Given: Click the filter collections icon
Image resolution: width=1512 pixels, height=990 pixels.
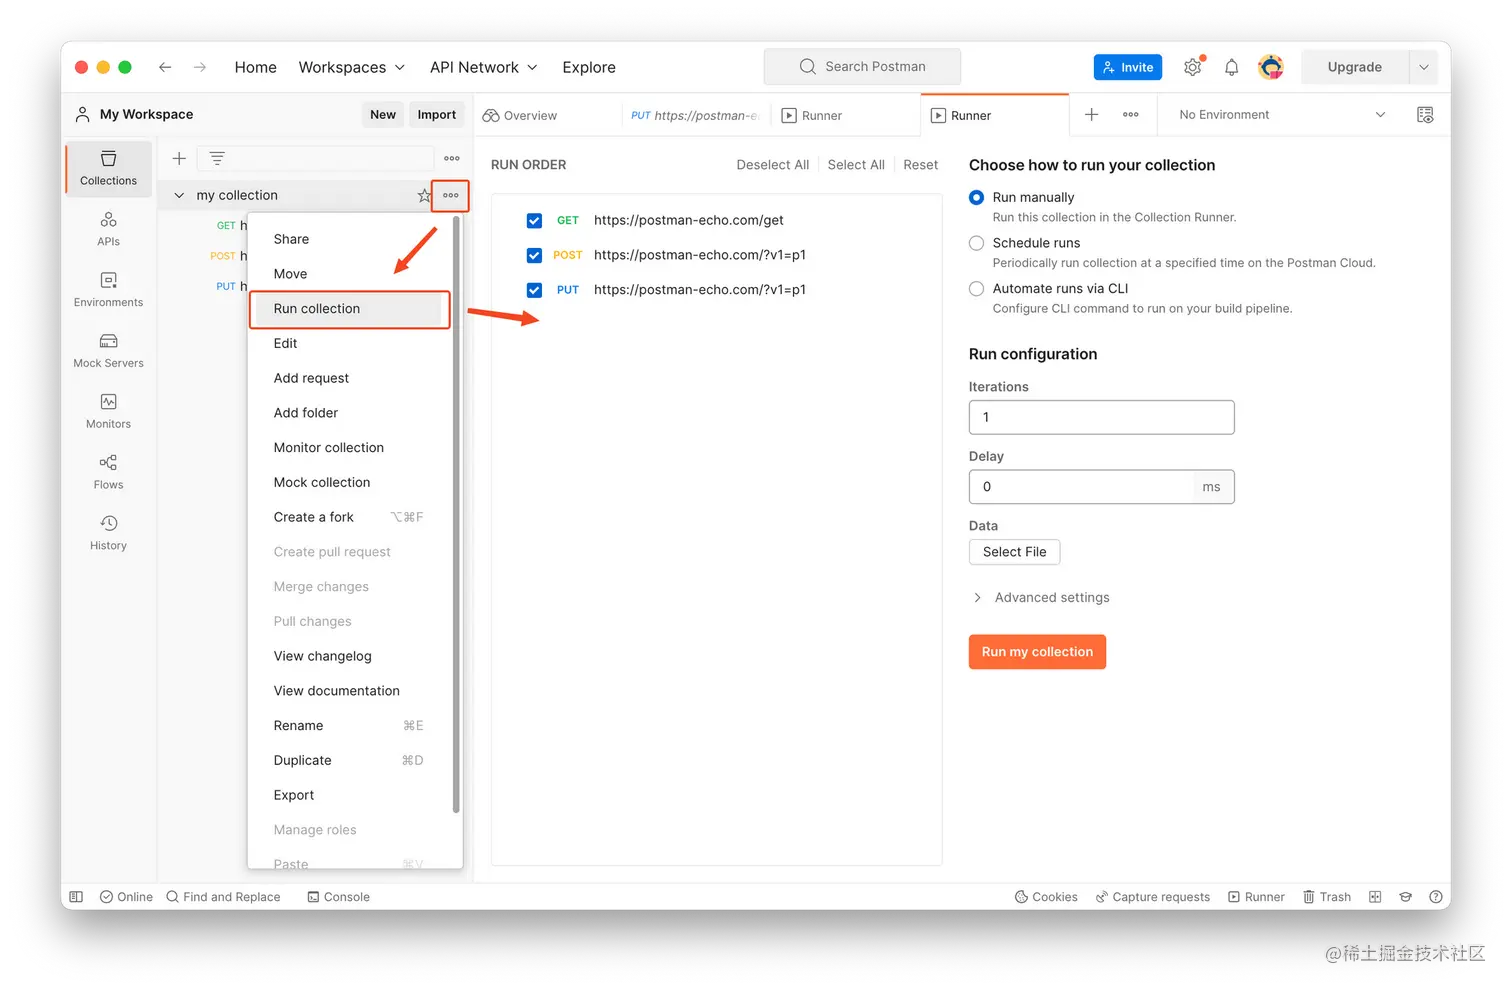Looking at the screenshot, I should coord(217,158).
